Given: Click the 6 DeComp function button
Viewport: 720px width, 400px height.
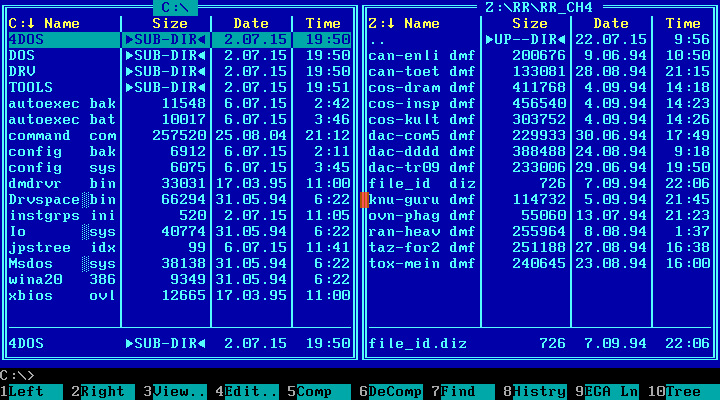Looking at the screenshot, I should pos(391,392).
